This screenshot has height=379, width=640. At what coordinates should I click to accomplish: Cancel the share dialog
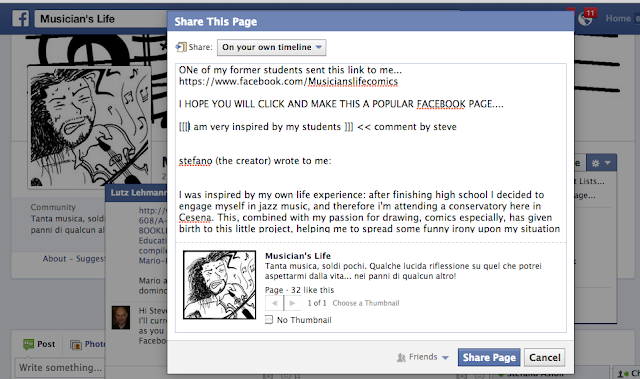544,357
